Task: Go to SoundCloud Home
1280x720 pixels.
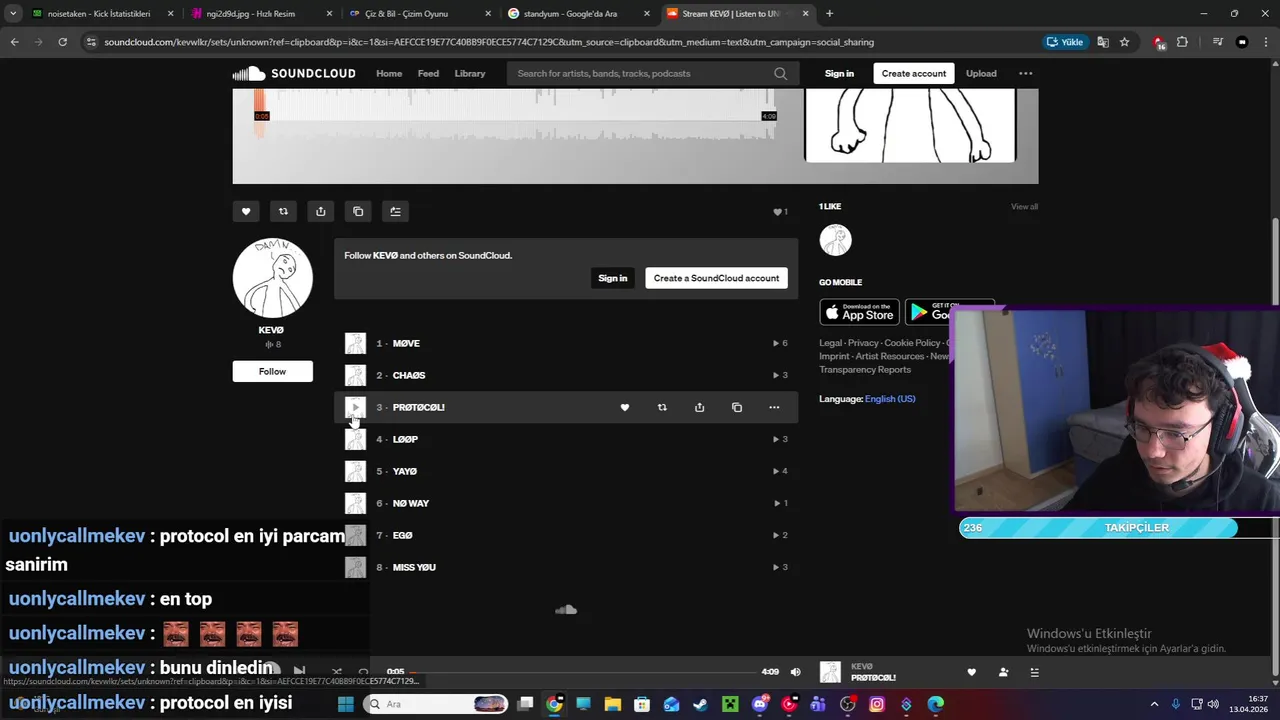Action: (x=389, y=73)
